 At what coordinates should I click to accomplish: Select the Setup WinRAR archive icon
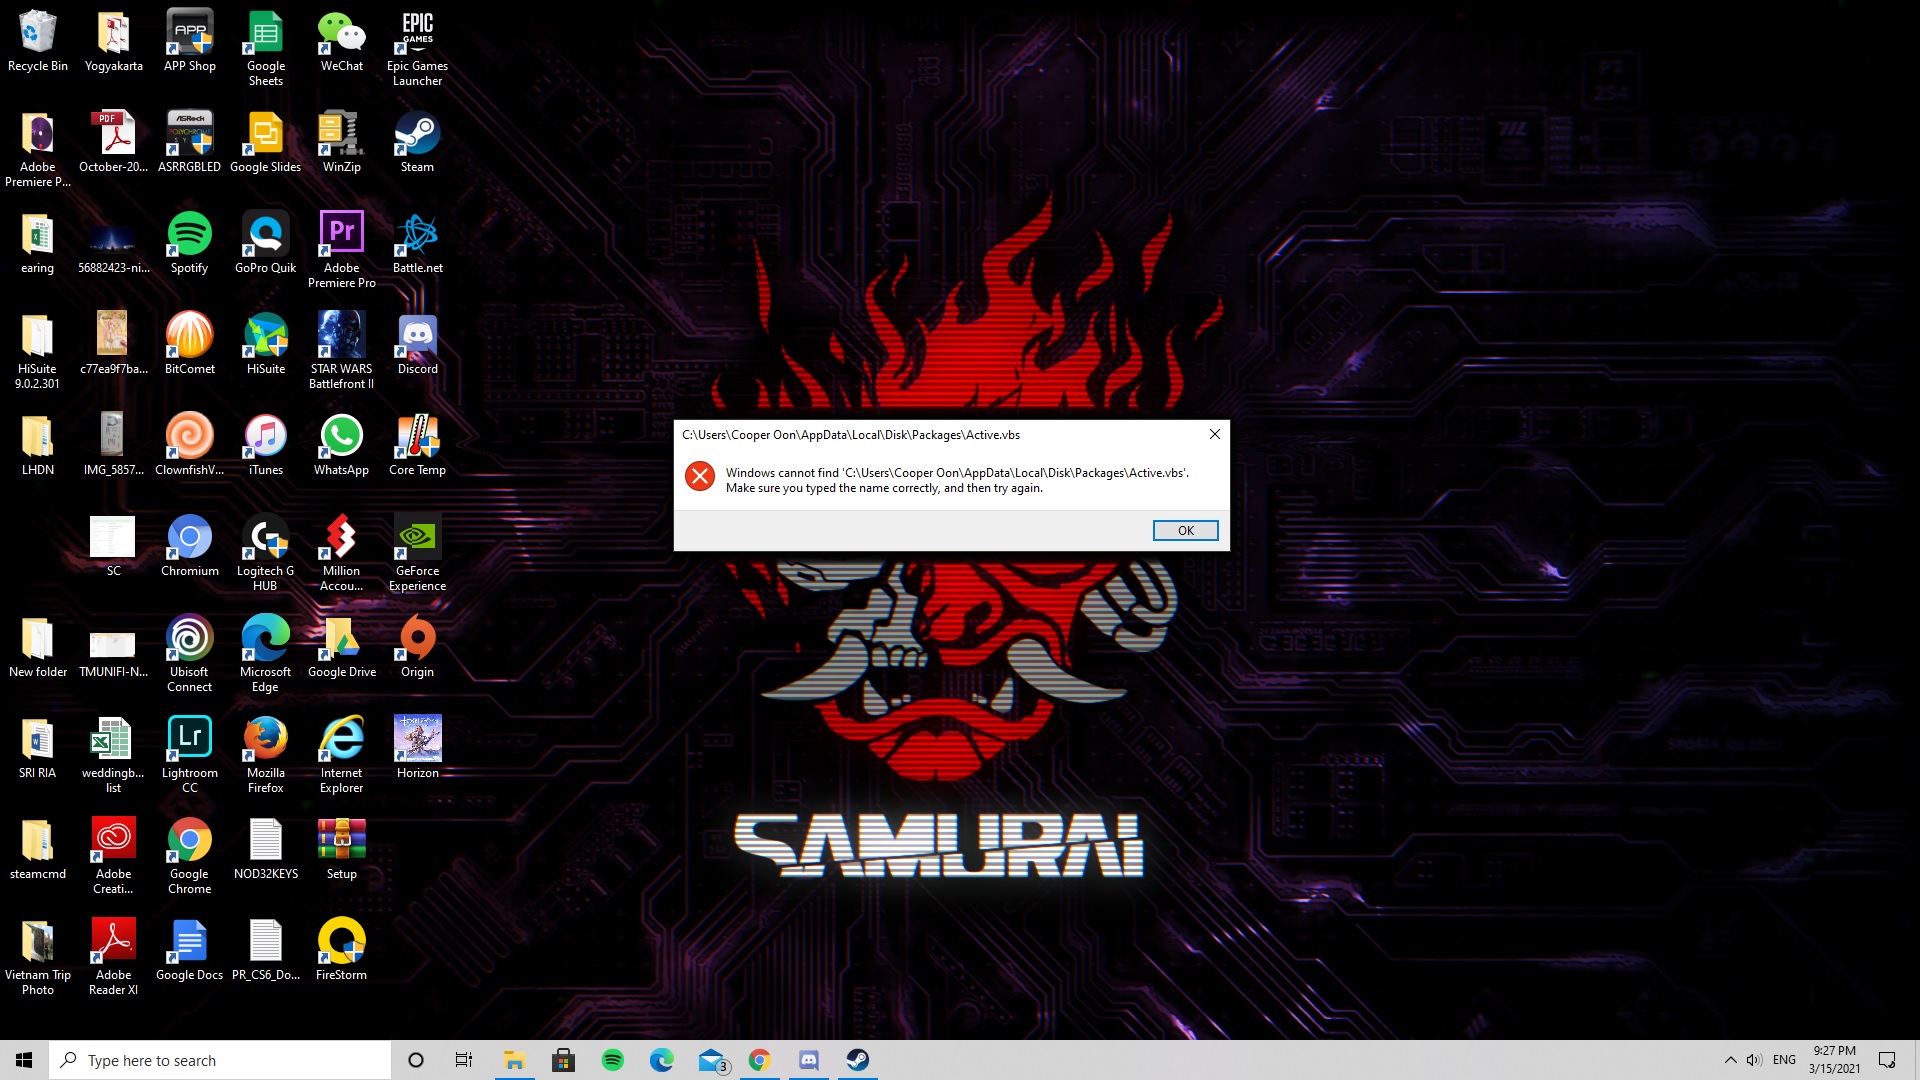(x=341, y=850)
